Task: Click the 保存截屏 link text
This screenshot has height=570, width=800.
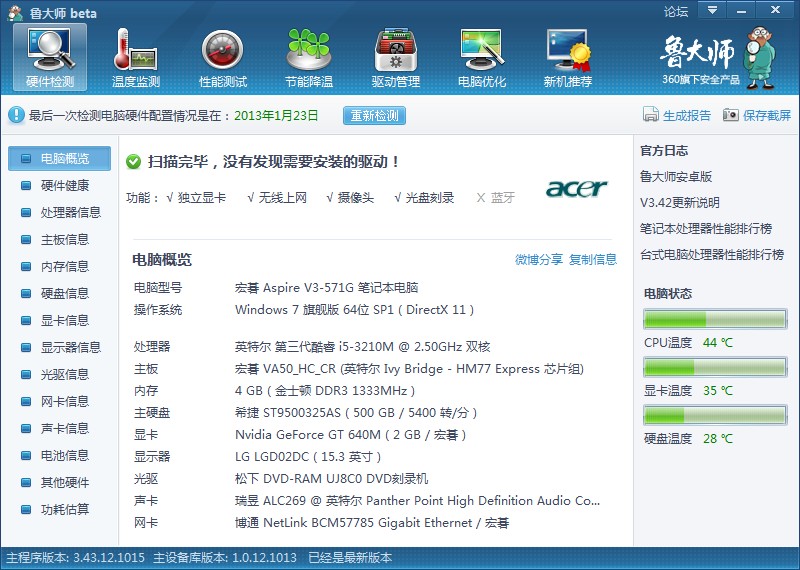Action: pos(767,115)
